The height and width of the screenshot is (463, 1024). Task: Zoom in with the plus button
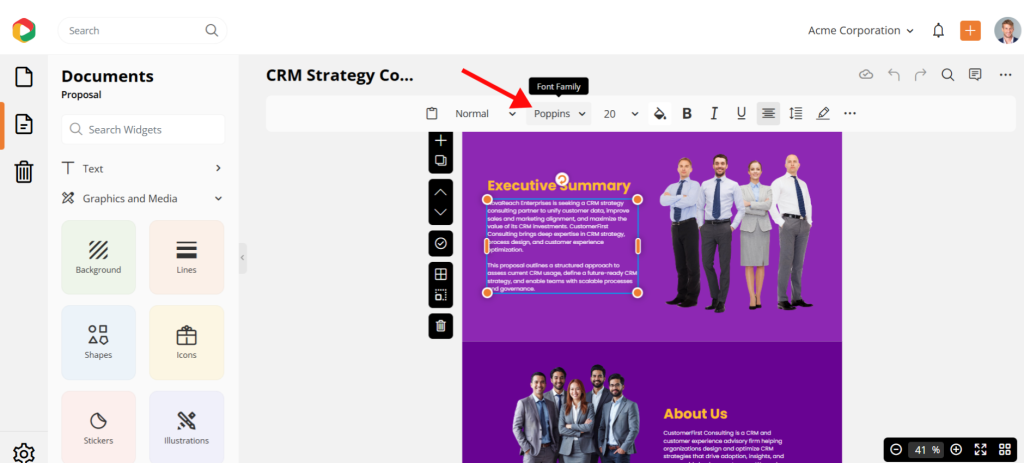coord(956,449)
